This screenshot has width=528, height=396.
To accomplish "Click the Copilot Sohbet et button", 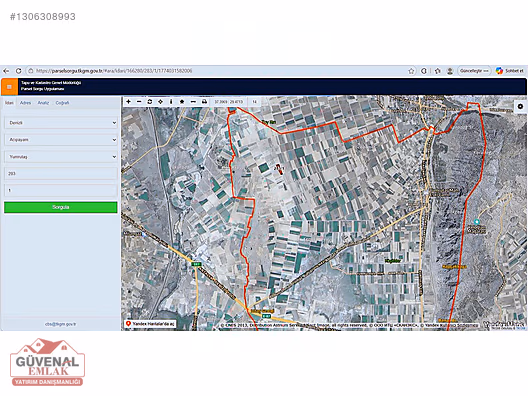I will coord(510,71).
